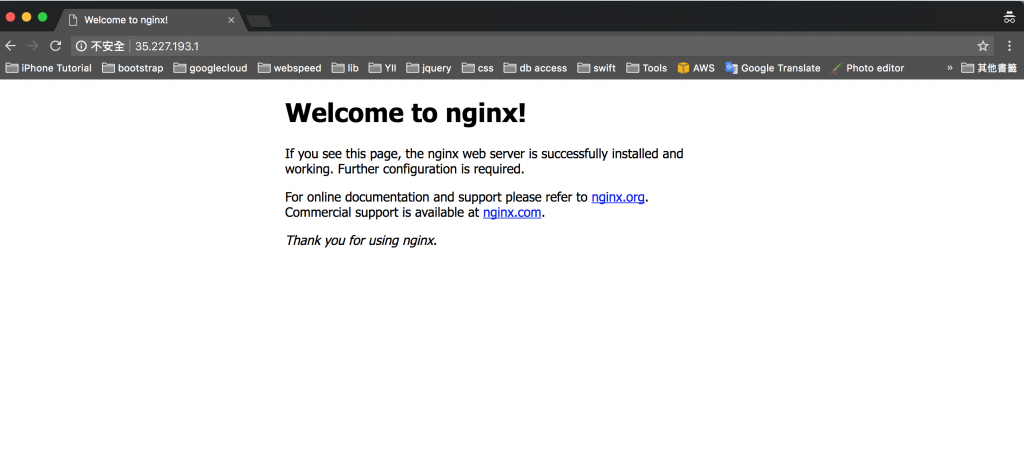The height and width of the screenshot is (457, 1024).
Task: Open the iPhone Tutorial bookmark folder
Action: pos(48,68)
